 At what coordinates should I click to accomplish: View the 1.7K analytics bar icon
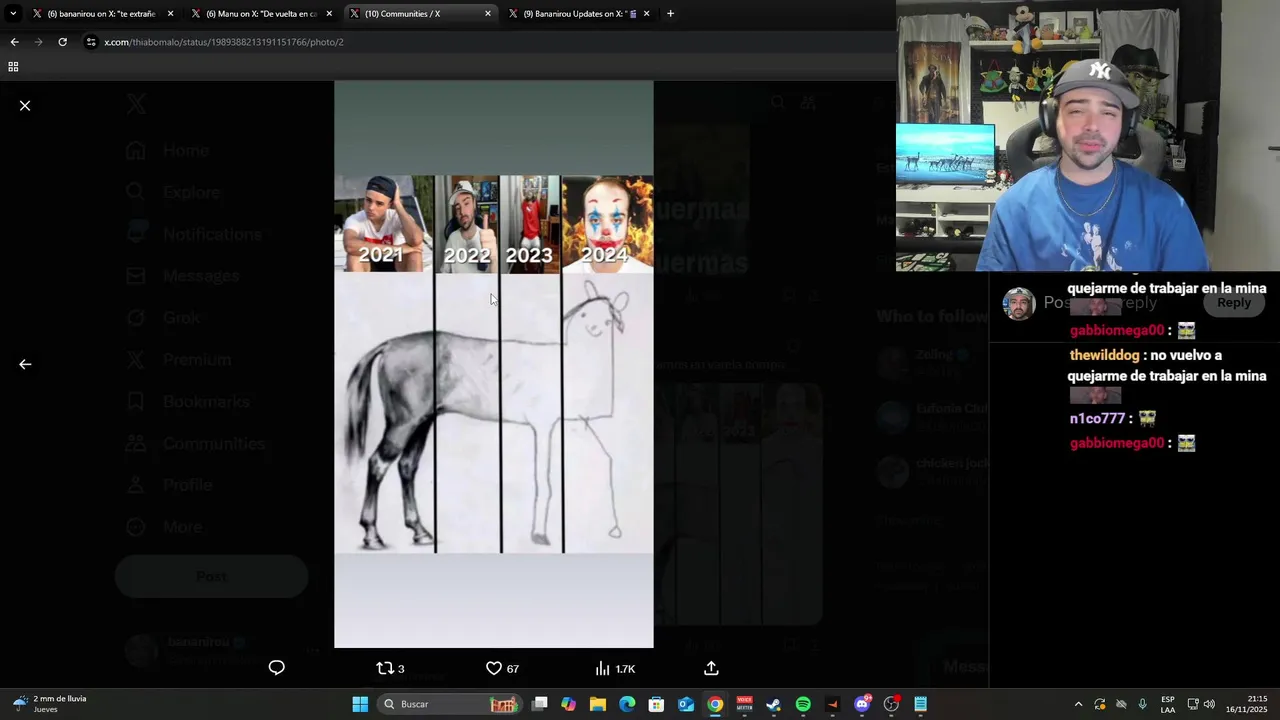(x=615, y=668)
